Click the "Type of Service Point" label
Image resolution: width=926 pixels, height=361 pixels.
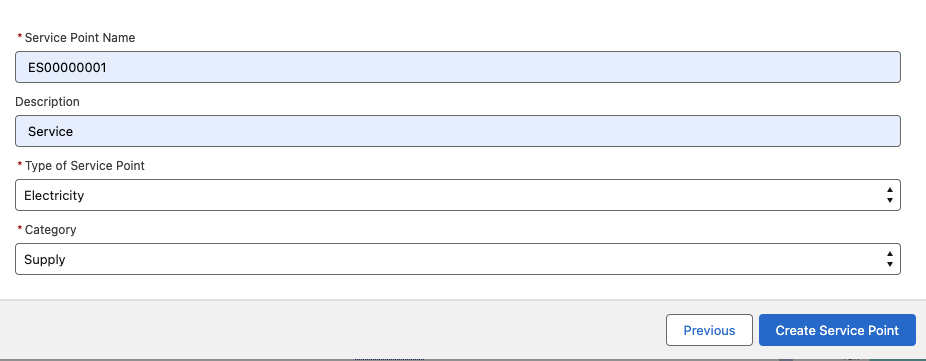click(84, 166)
